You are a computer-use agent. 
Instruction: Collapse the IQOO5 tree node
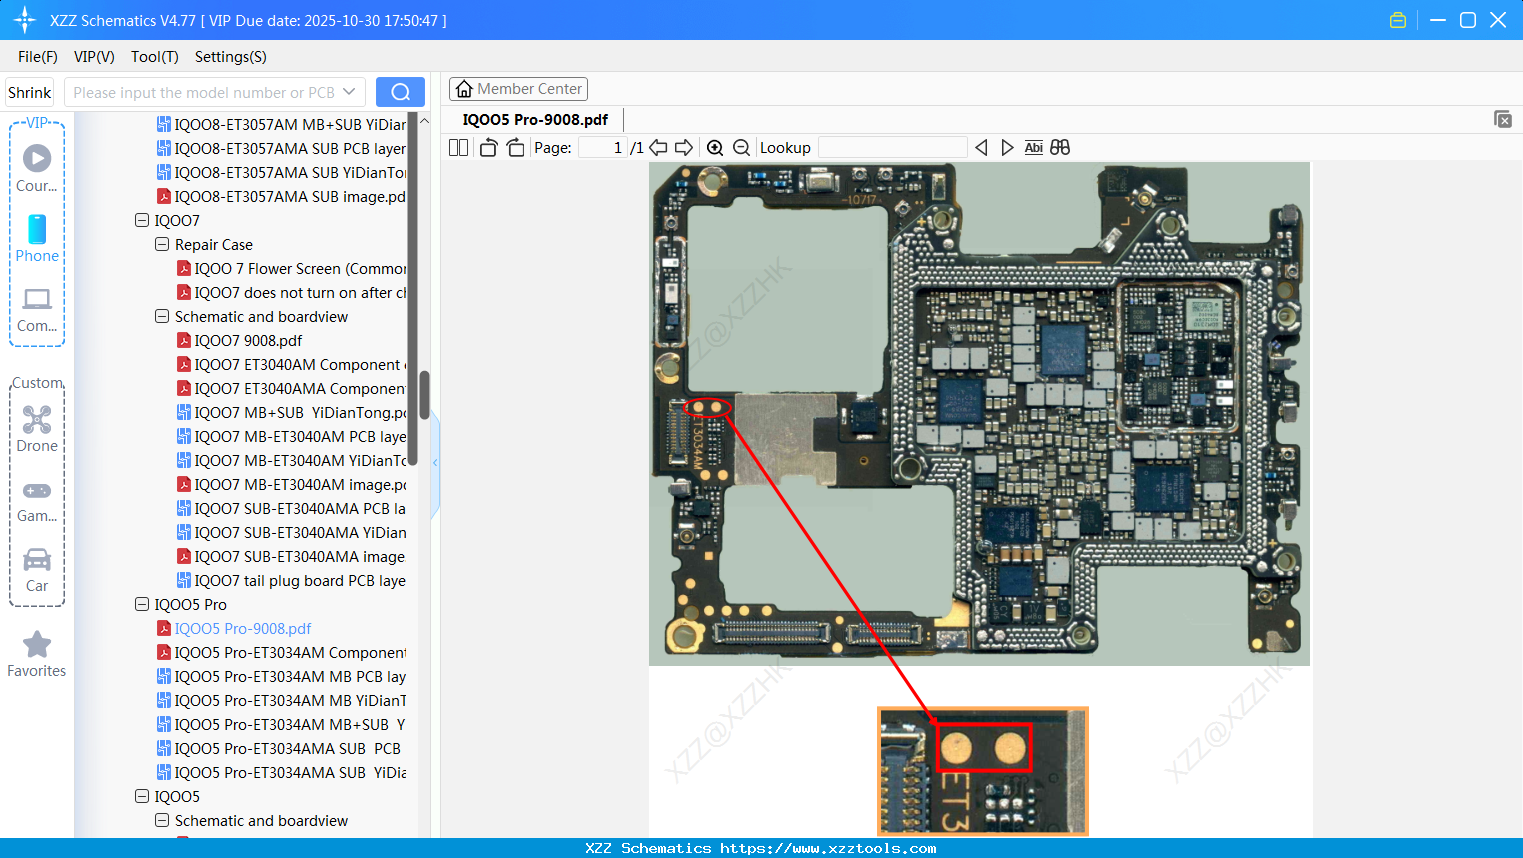coord(142,796)
